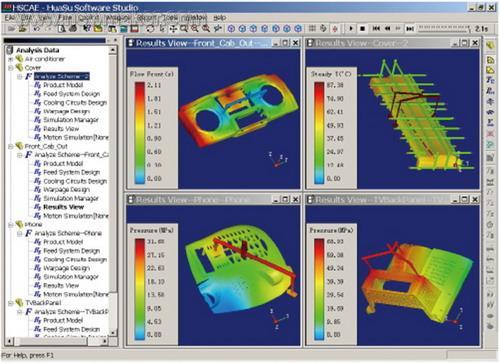
Task: Select bold Results View under Front_Cab_Out
Action: (x=63, y=207)
